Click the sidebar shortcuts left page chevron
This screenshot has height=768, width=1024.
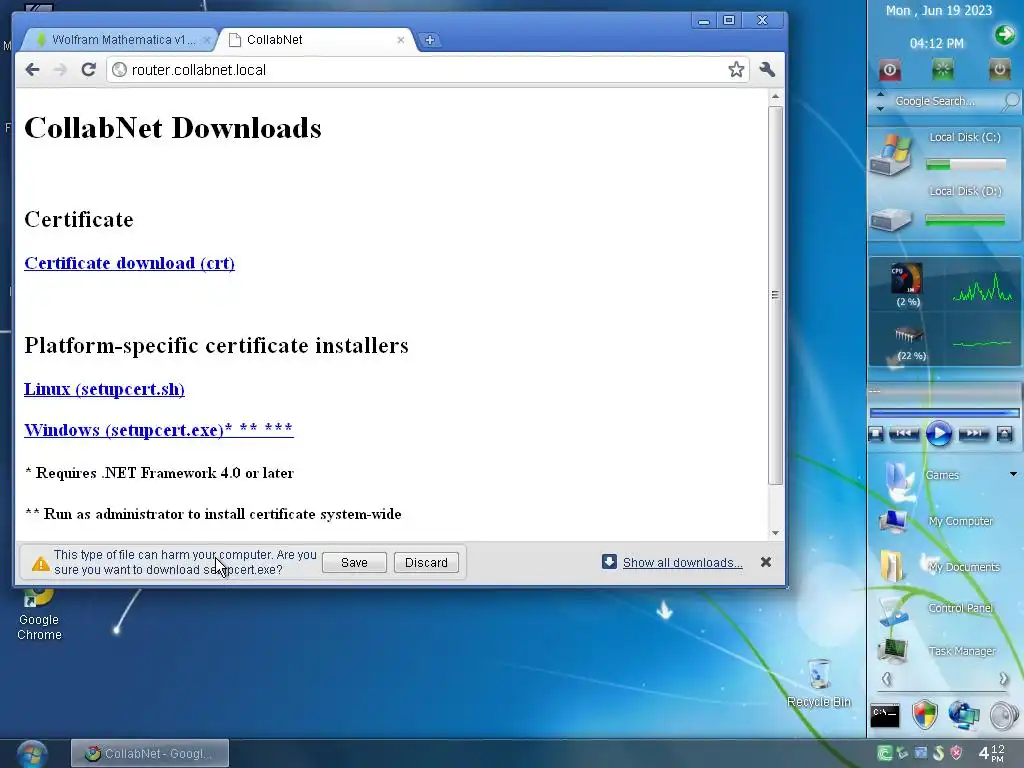click(x=886, y=679)
